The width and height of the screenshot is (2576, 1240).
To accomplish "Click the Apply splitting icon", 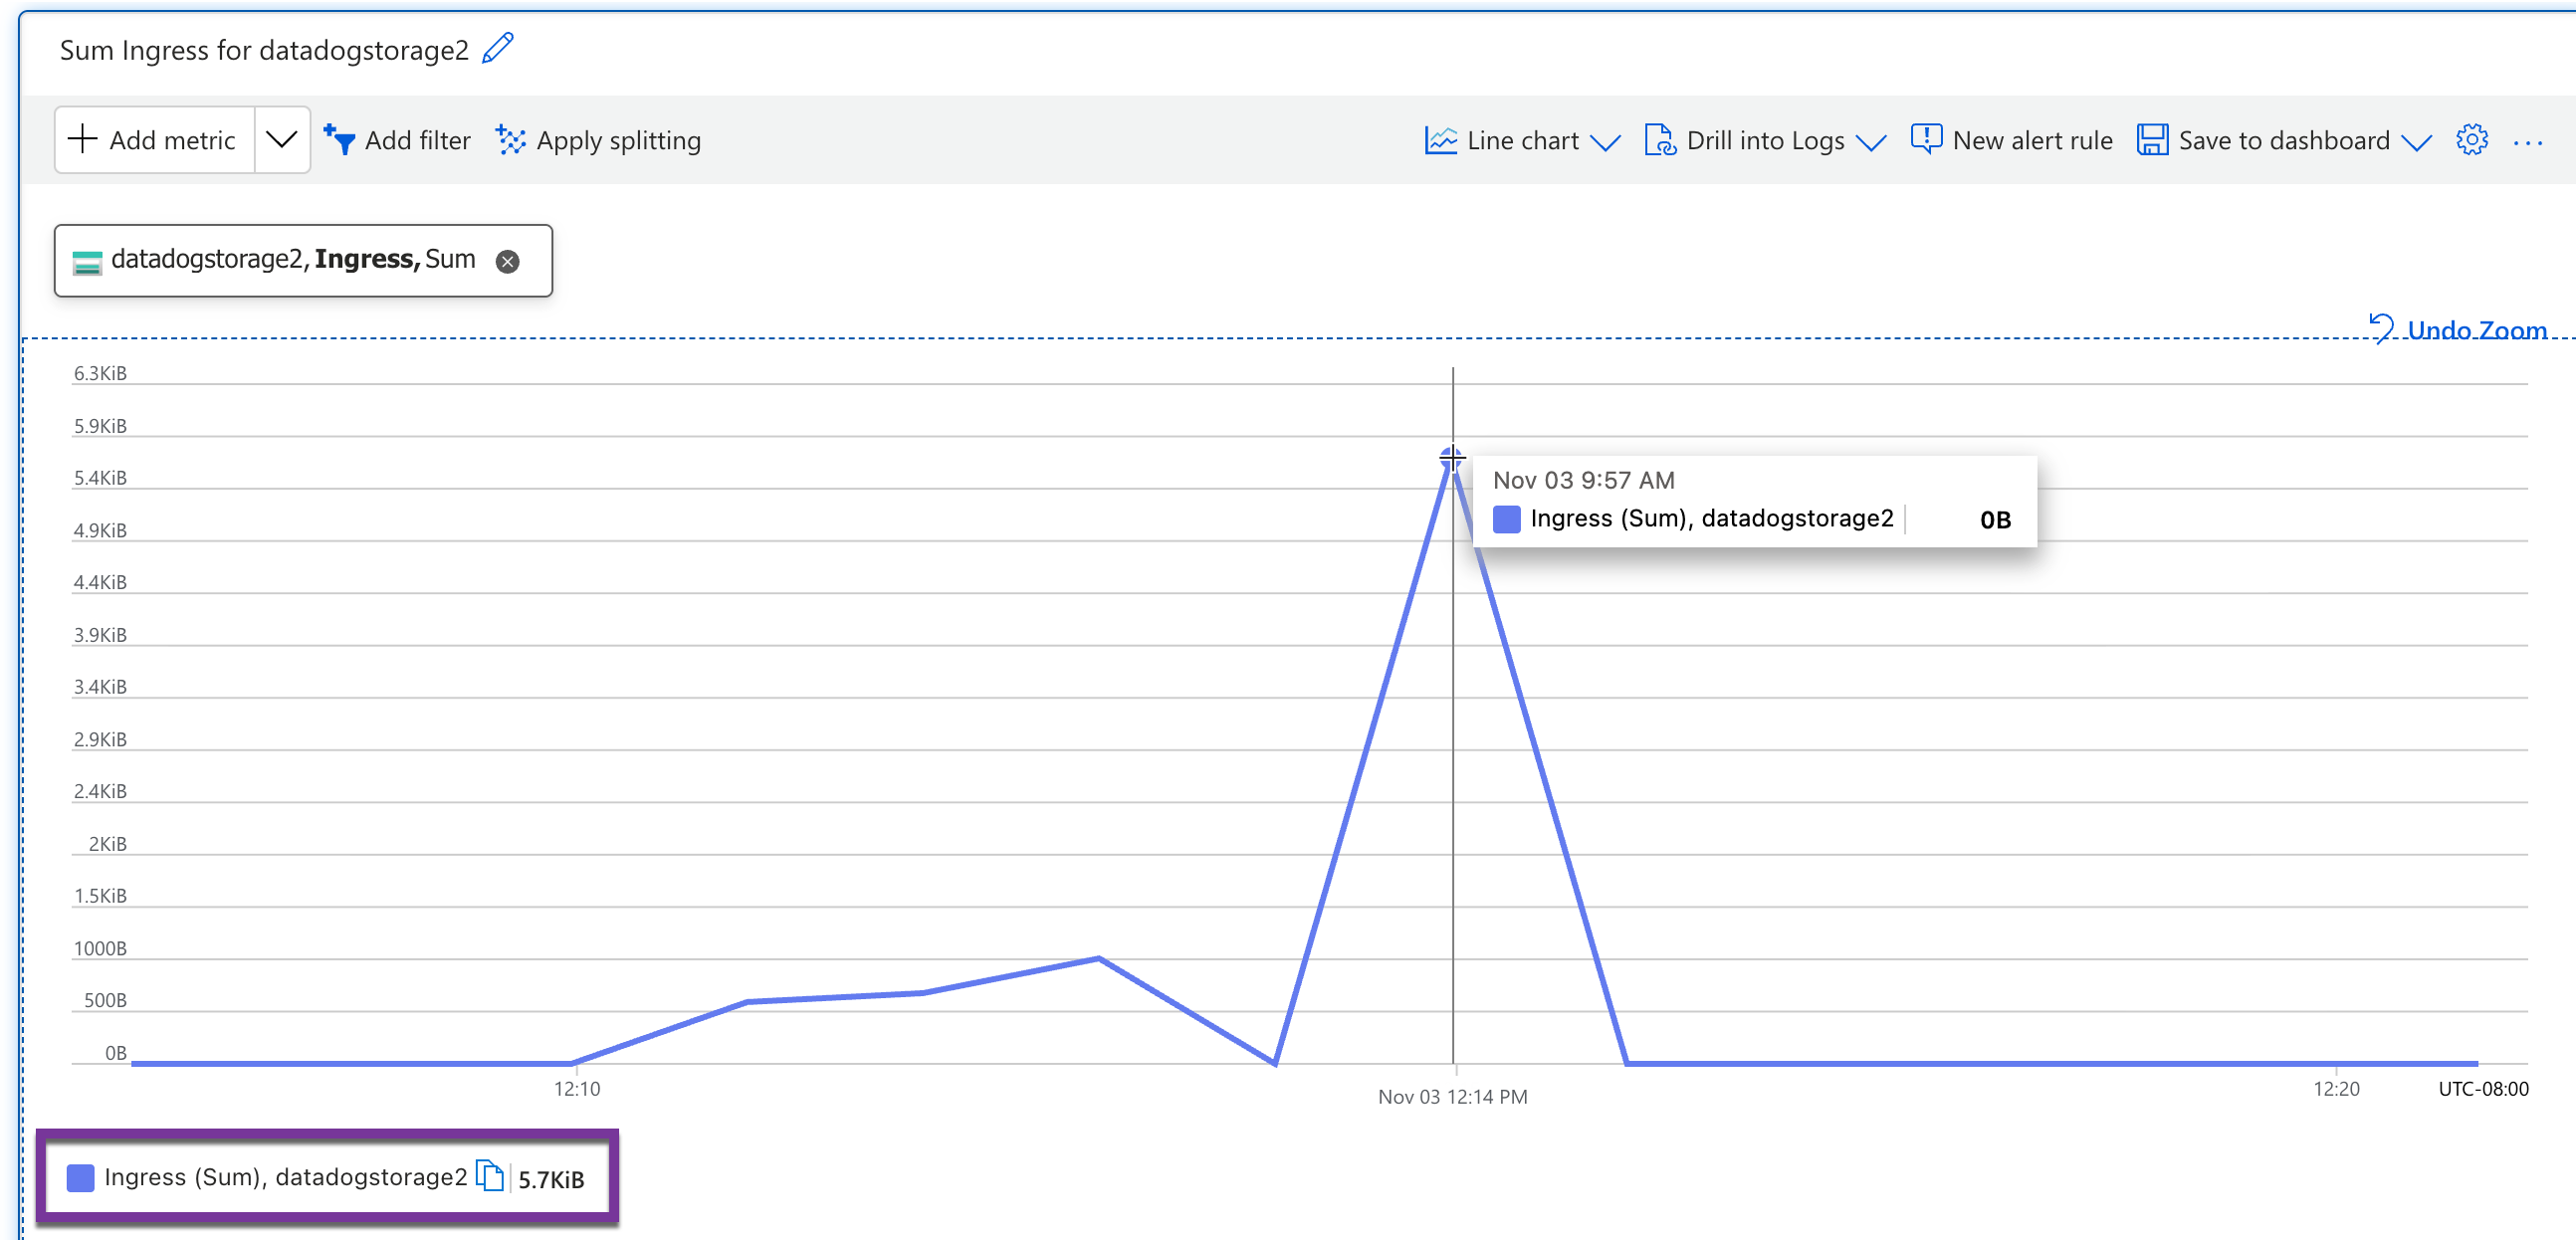I will 511,140.
